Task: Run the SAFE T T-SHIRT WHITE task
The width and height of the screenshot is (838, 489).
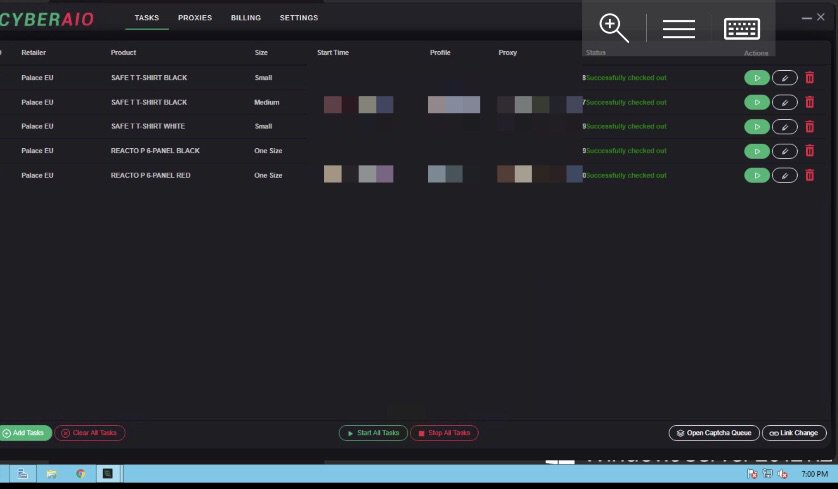Action: (x=757, y=127)
